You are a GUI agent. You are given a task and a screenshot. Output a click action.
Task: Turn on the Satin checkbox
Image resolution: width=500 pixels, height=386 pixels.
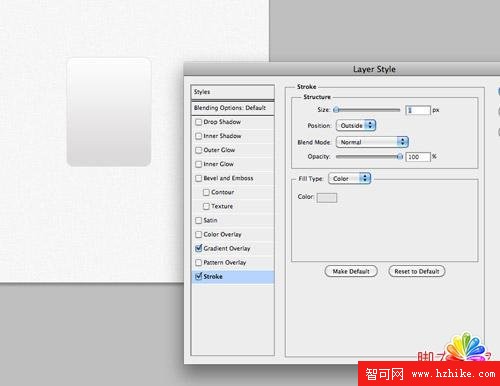pyautogui.click(x=198, y=220)
